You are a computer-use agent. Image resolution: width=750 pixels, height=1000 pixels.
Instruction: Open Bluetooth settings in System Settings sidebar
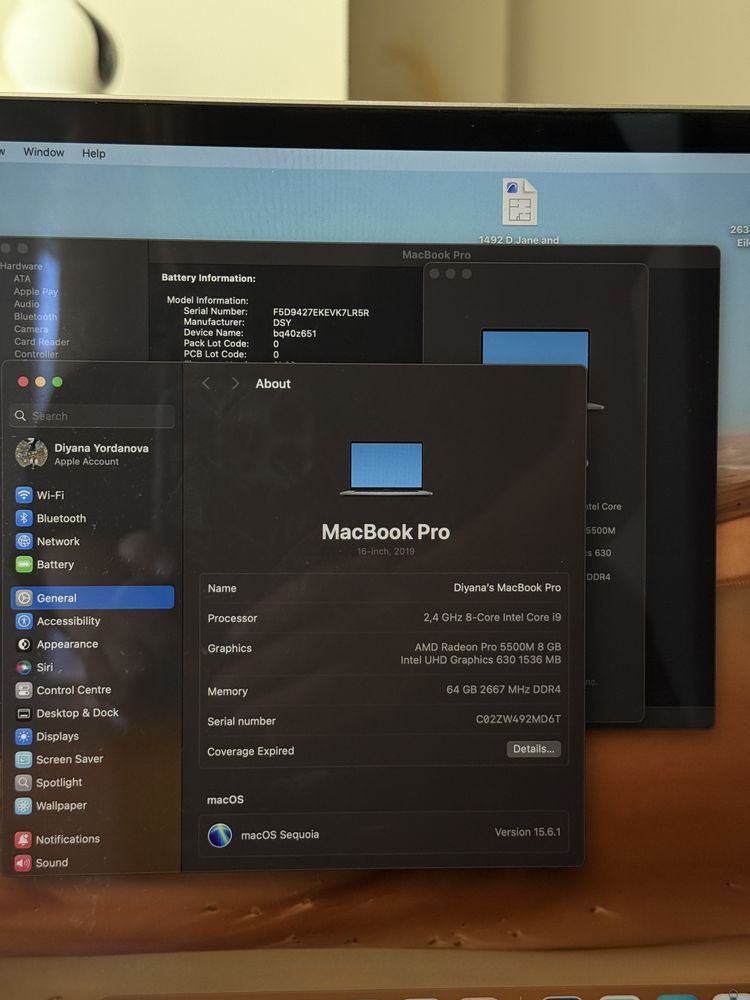click(50, 518)
